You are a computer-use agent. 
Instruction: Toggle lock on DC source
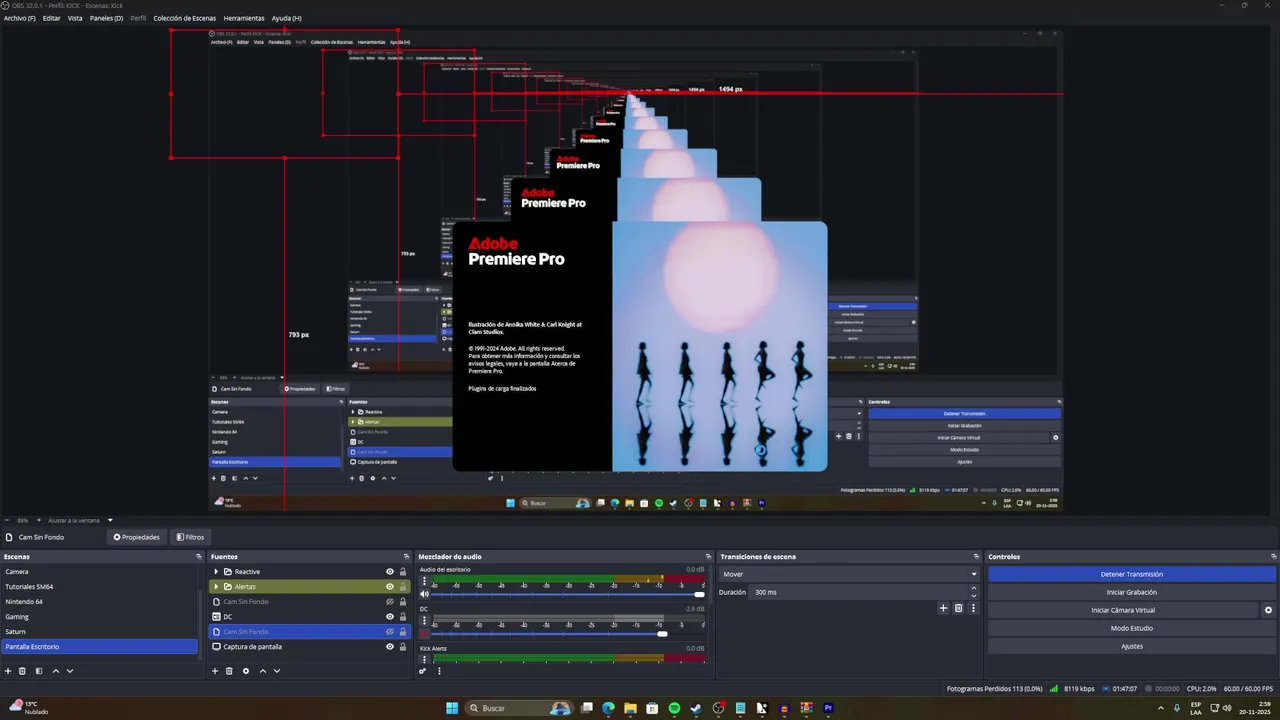tap(403, 617)
